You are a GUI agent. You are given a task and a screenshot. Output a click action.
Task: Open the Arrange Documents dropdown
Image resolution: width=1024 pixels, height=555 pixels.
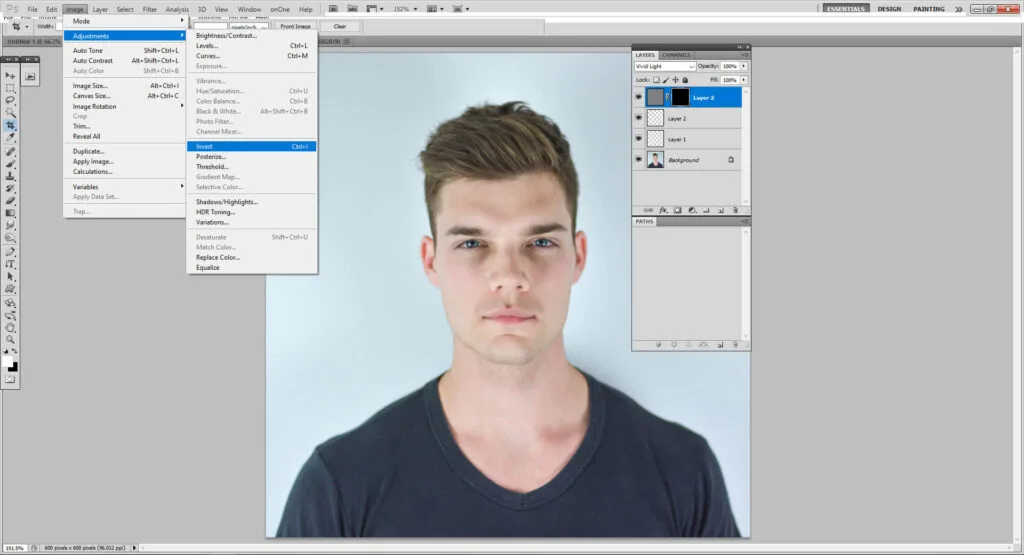(435, 9)
